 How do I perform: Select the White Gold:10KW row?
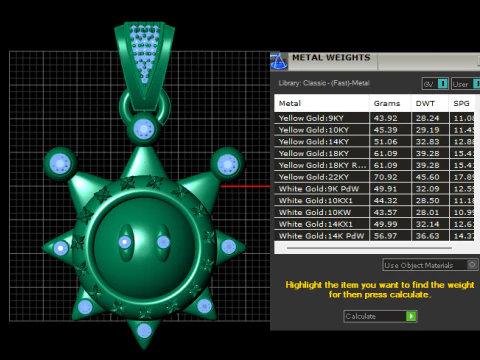[374, 212]
